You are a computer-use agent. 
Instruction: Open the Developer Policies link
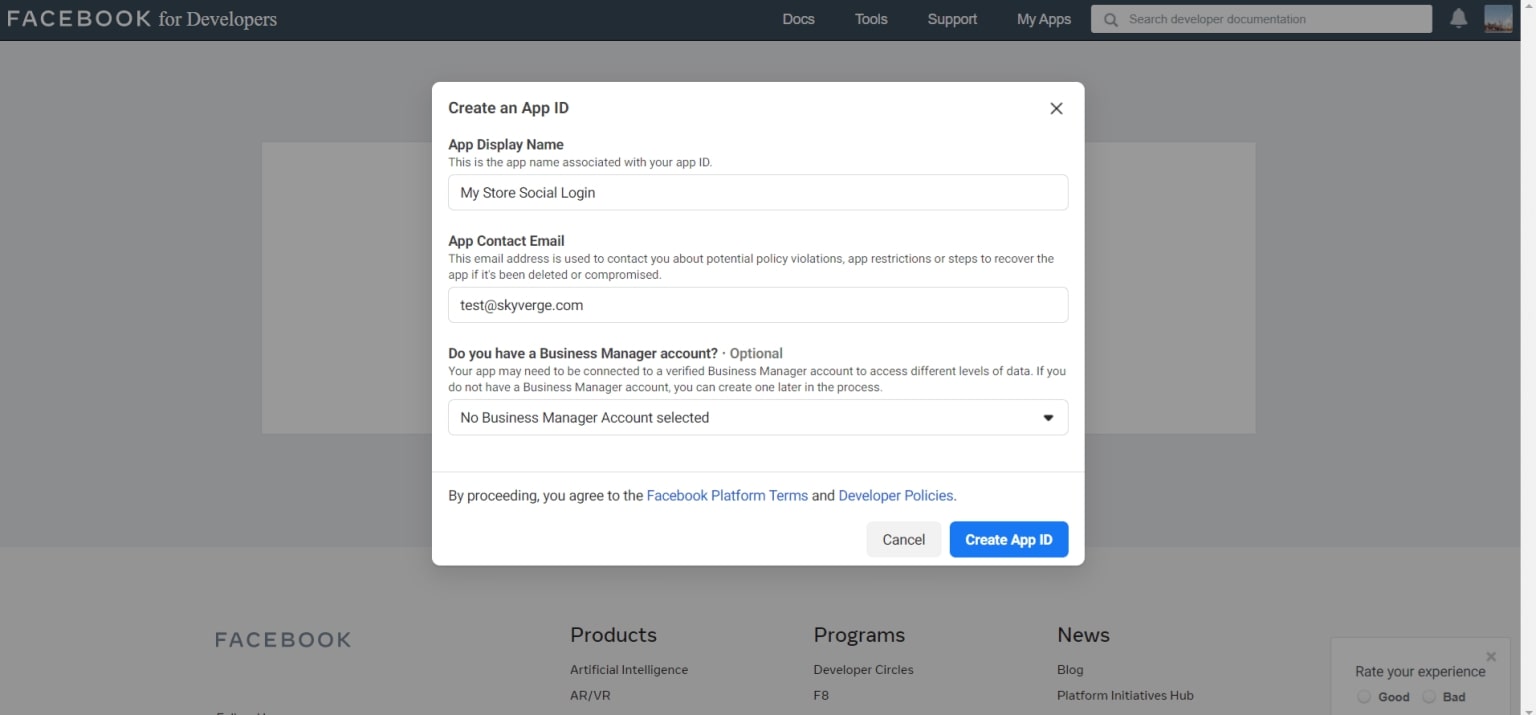tap(896, 495)
